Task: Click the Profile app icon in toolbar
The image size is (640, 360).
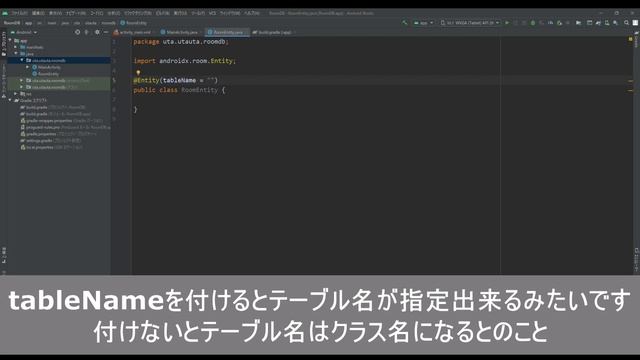Action: click(550, 23)
